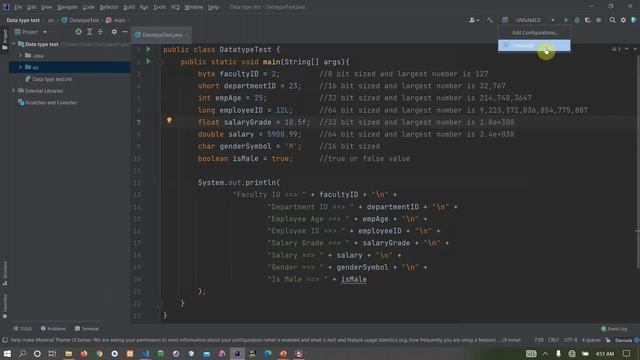Choose Edit Configurations from dropdown
This screenshot has width=640, height=360.
[534, 33]
